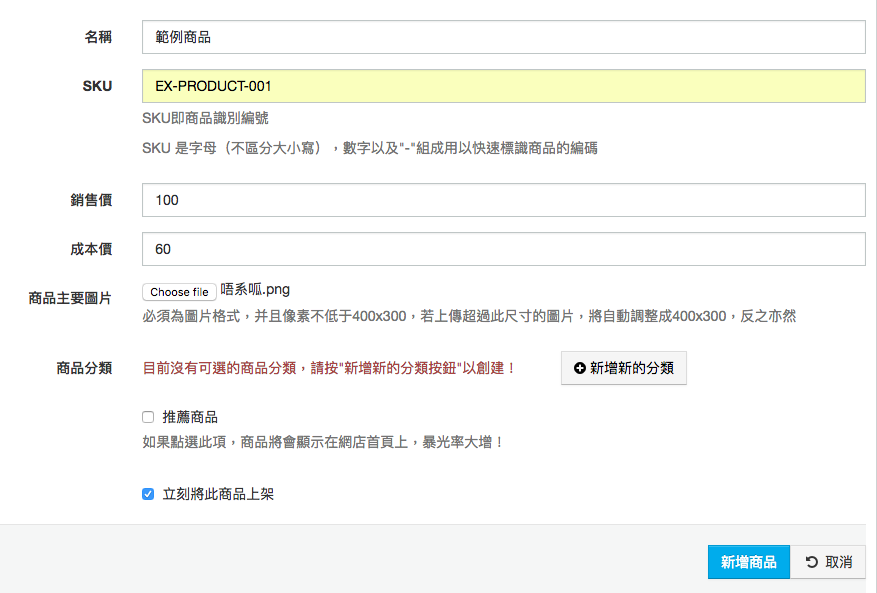
Task: Click the SKU field label
Action: [97, 86]
